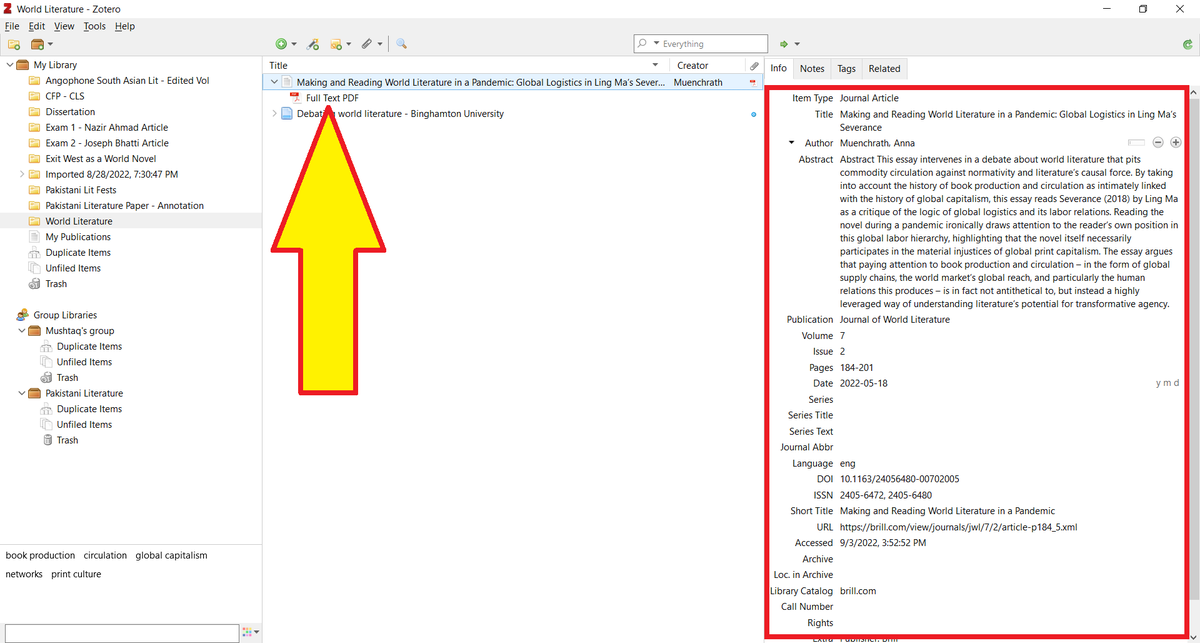Sort items by Title column header
This screenshot has height=643, width=1200.
coord(465,65)
